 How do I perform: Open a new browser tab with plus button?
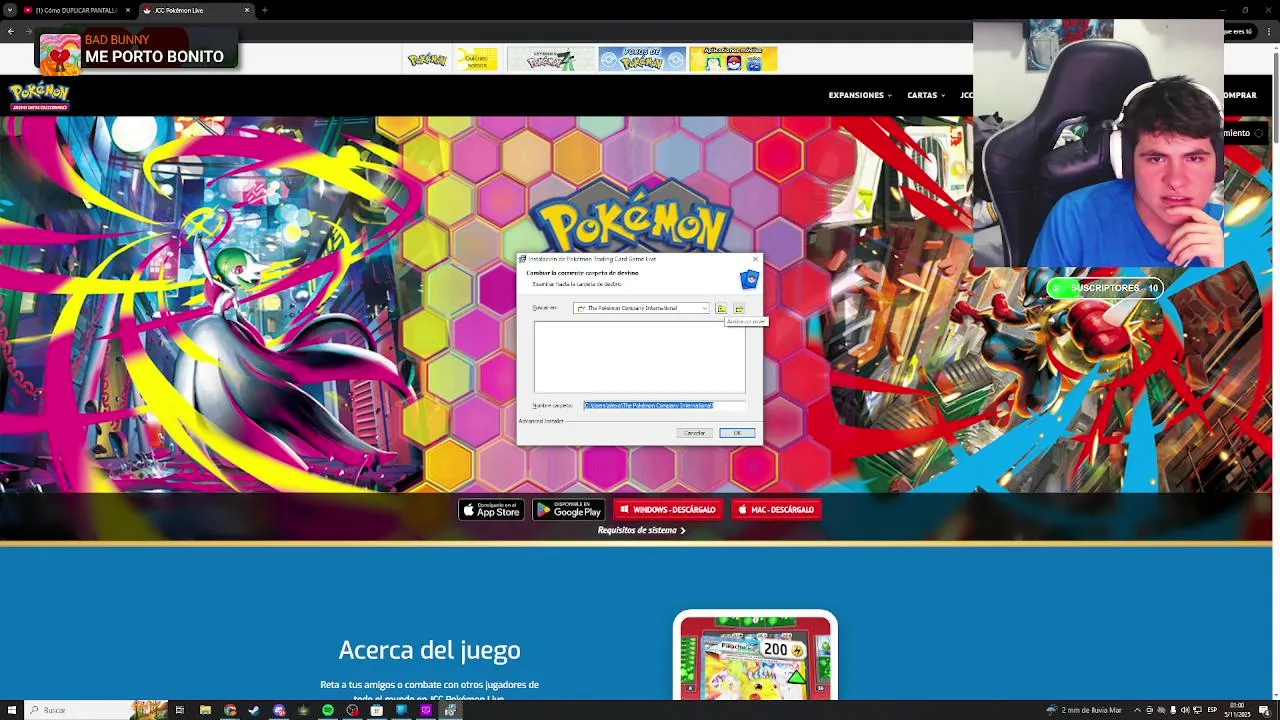[265, 10]
